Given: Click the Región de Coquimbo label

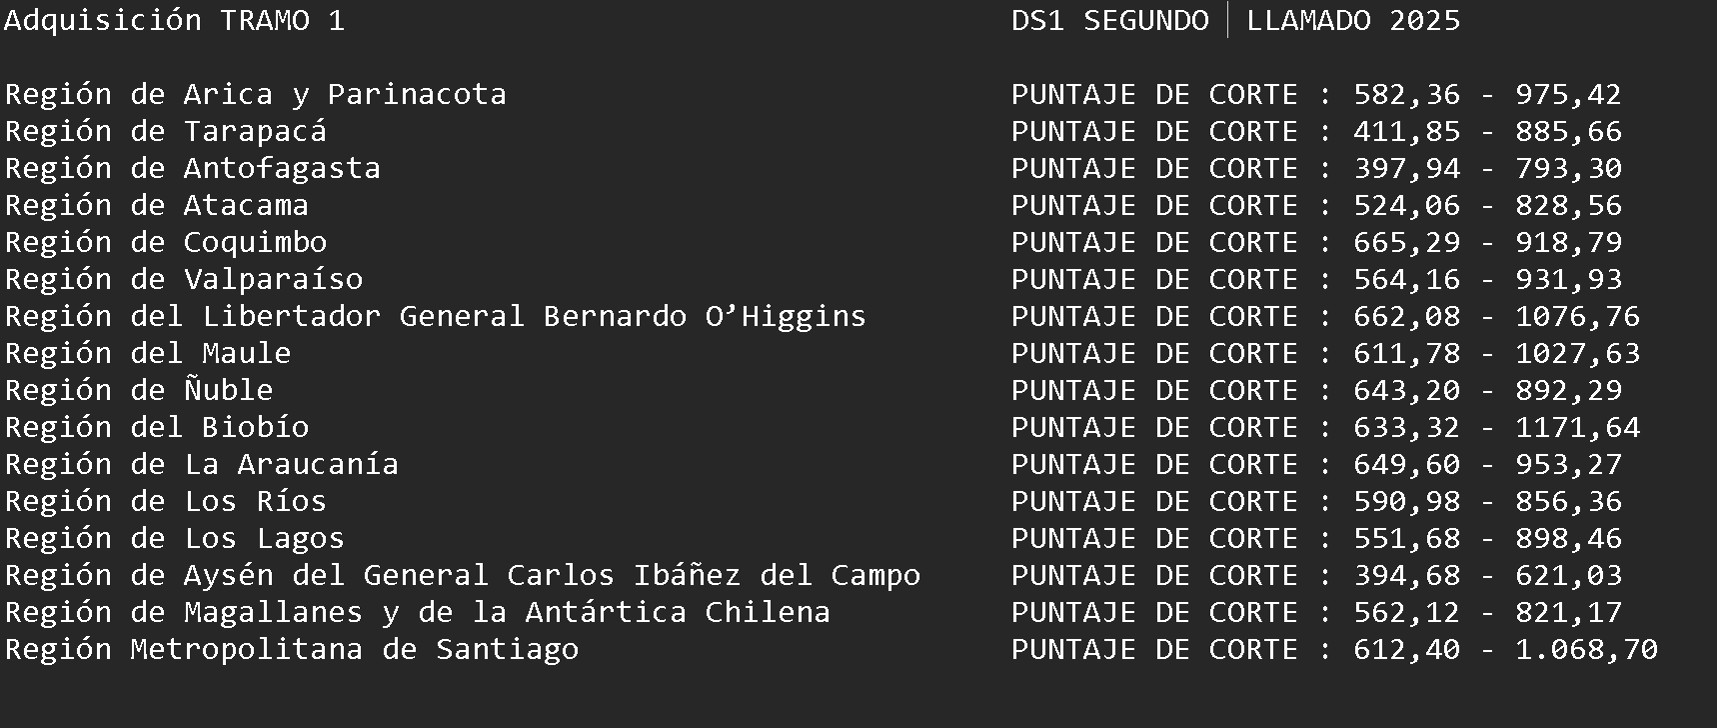Looking at the screenshot, I should pyautogui.click(x=165, y=242).
